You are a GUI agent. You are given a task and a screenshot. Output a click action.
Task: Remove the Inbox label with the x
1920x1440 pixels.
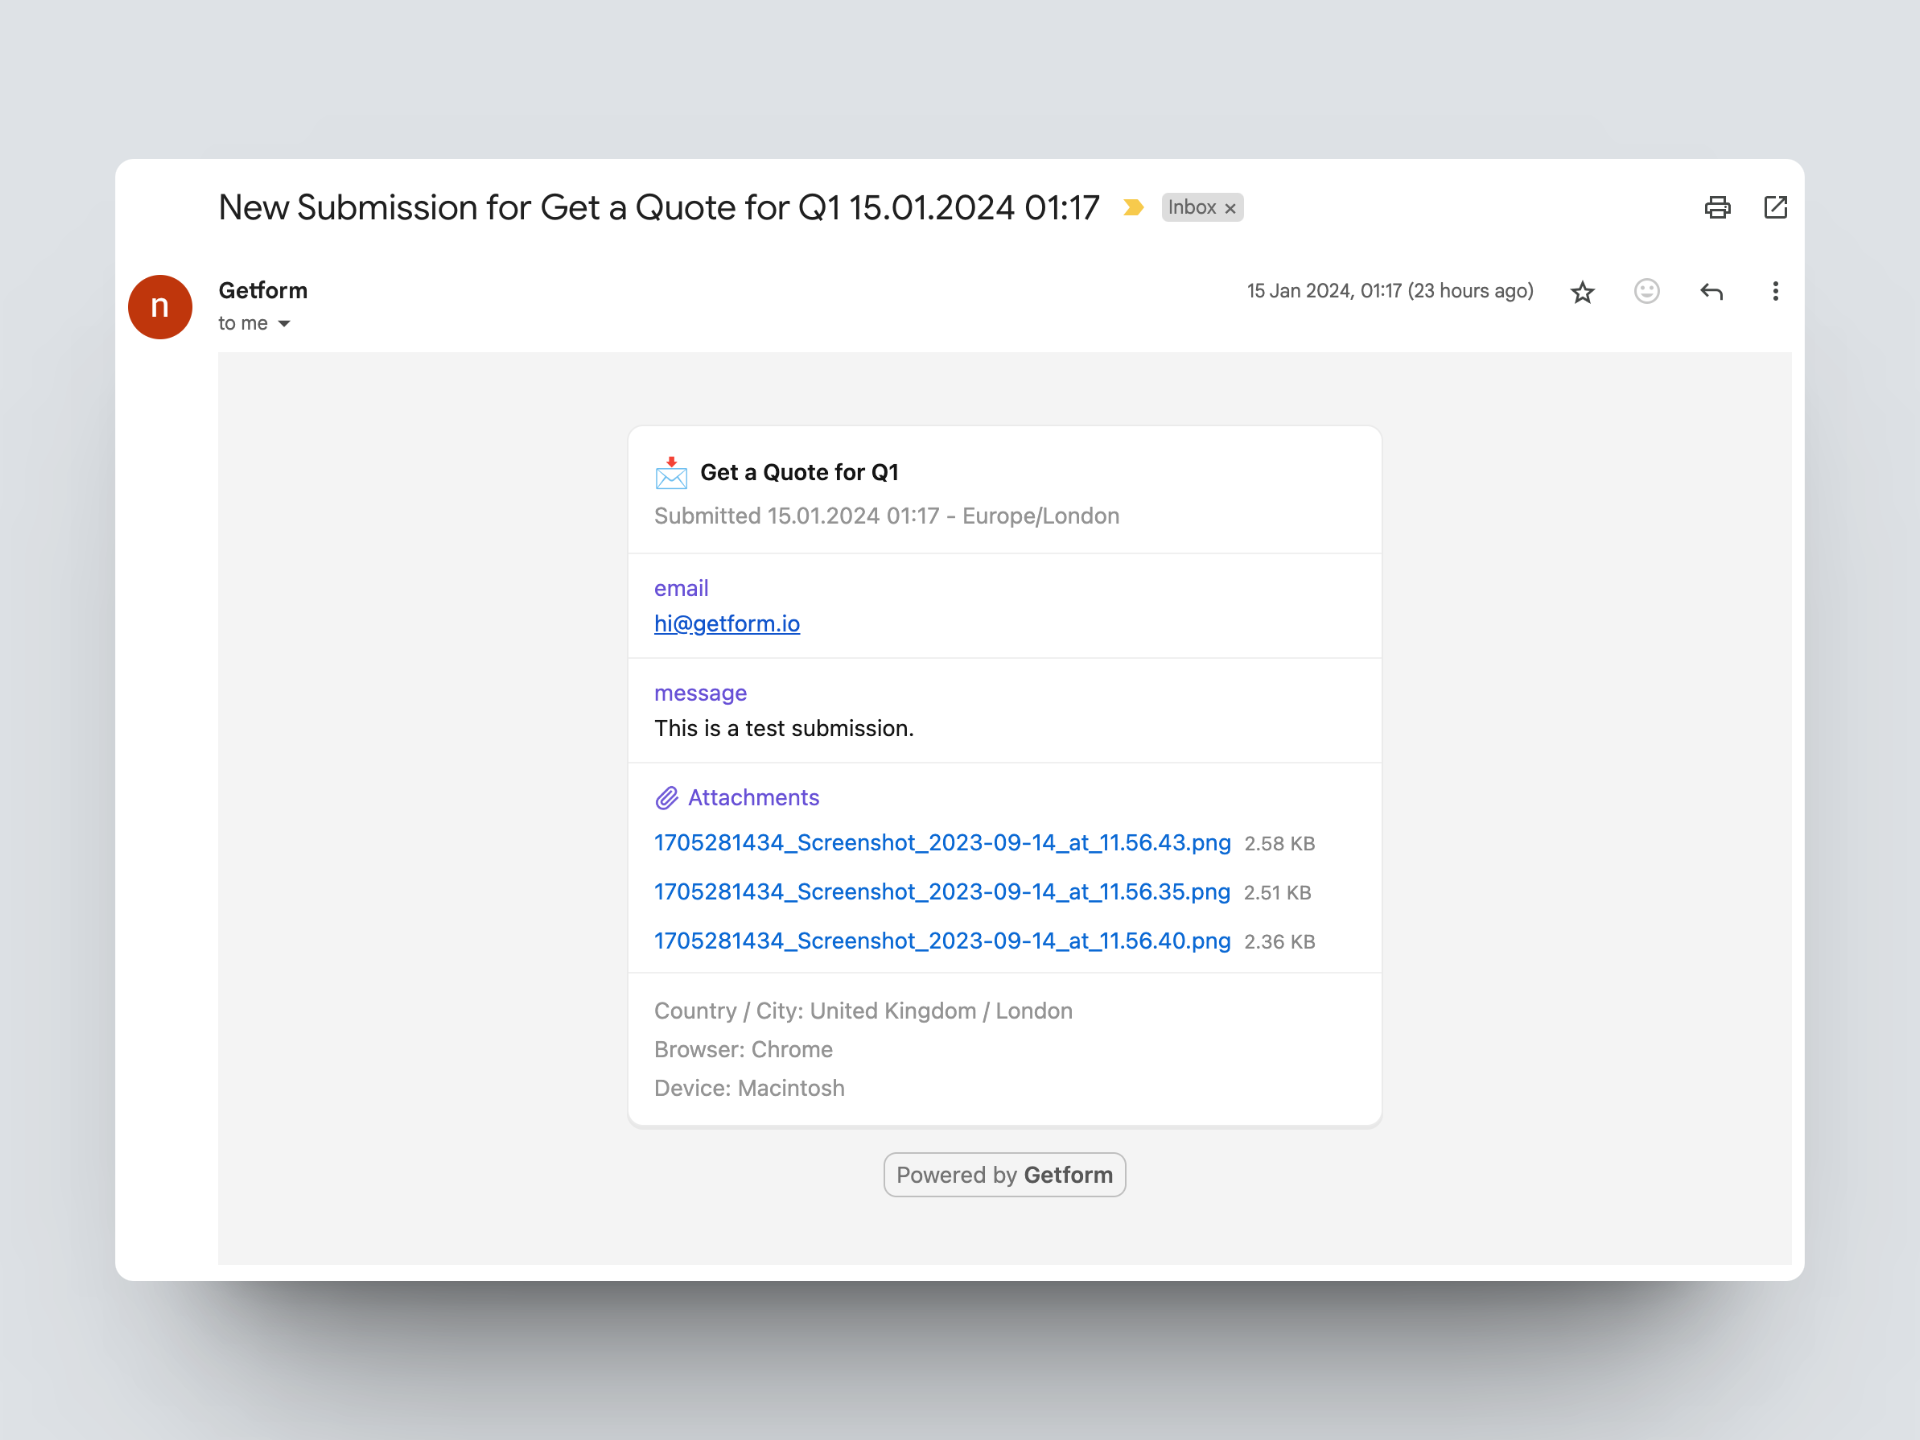point(1230,208)
